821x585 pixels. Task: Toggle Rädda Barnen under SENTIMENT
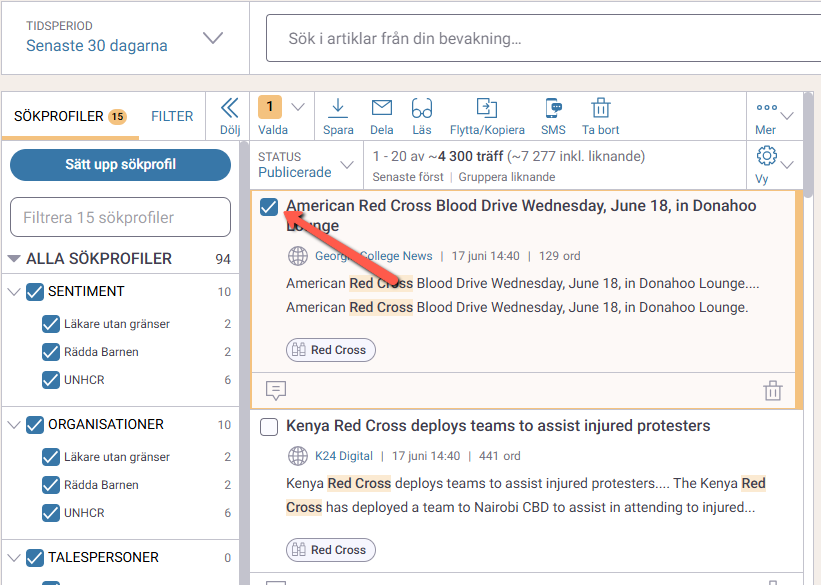click(x=51, y=352)
